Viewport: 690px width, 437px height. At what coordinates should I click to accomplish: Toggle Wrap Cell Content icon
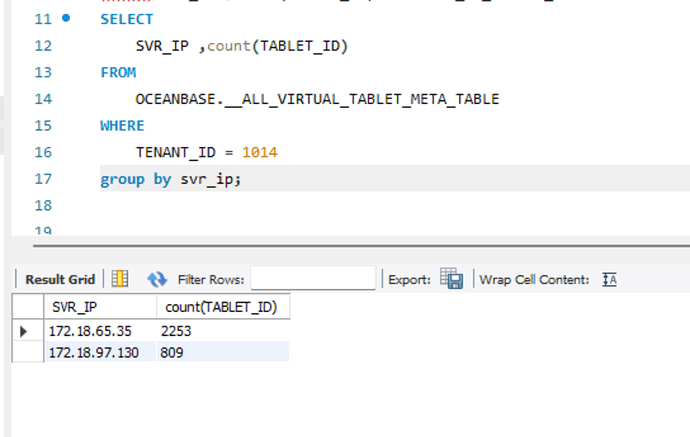(609, 279)
